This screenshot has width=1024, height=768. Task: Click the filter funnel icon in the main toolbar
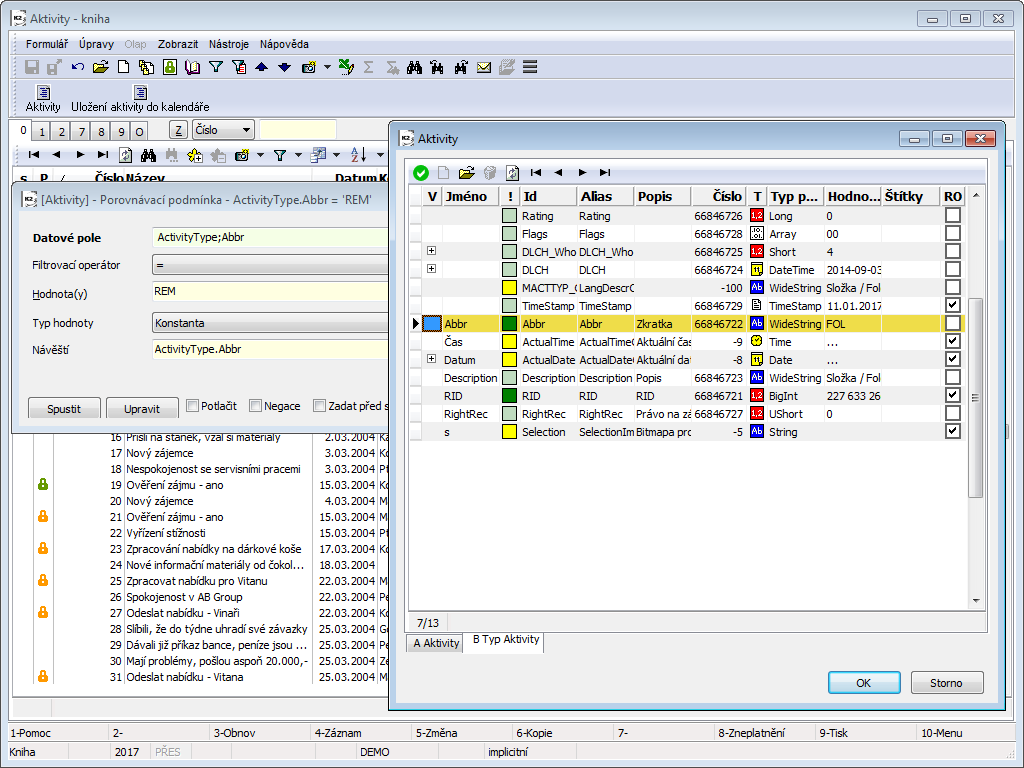215,67
